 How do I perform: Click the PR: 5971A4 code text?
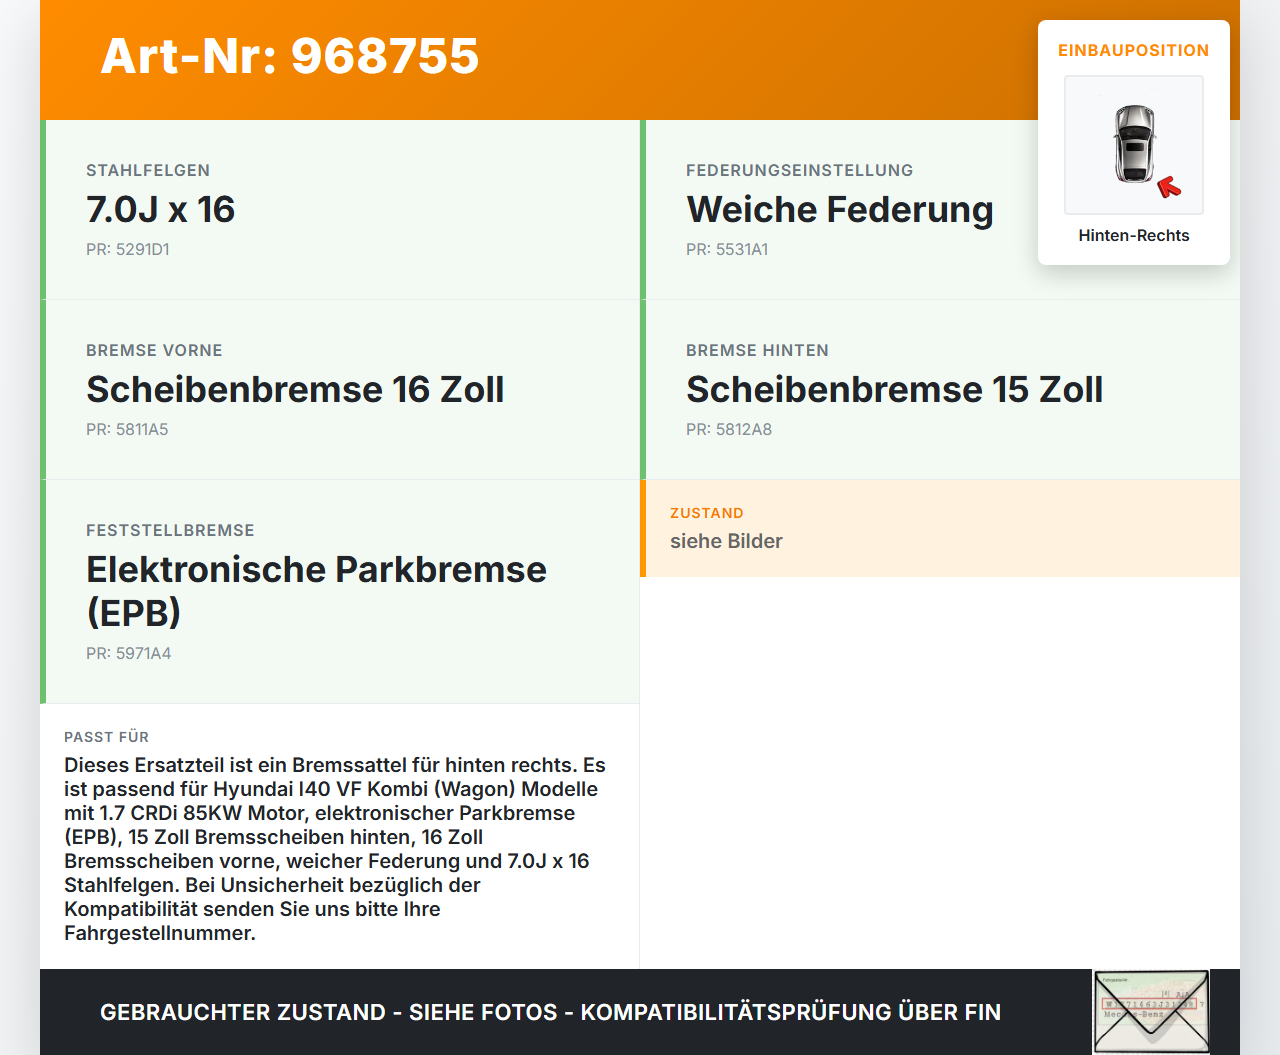(128, 653)
